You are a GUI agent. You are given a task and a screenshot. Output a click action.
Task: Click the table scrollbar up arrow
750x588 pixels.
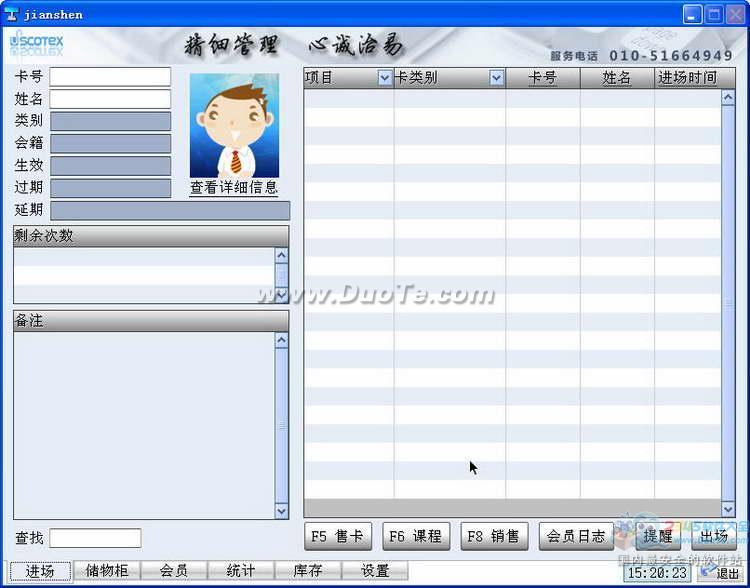pos(728,98)
